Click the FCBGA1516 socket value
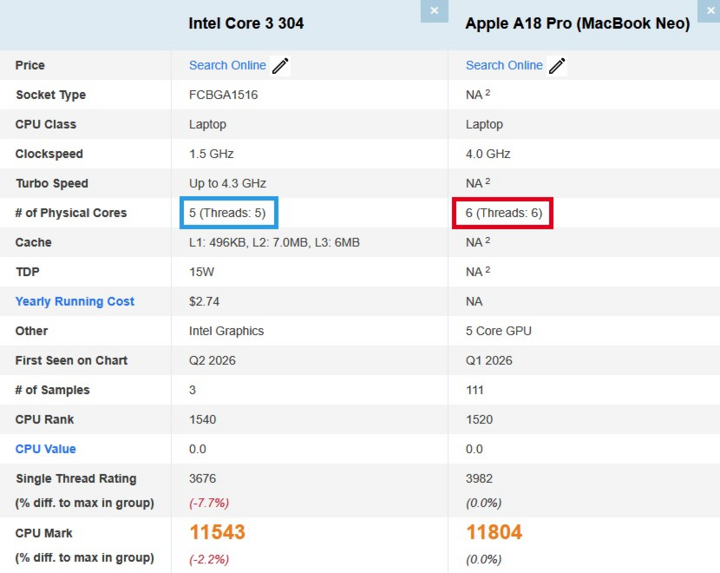 coord(224,95)
